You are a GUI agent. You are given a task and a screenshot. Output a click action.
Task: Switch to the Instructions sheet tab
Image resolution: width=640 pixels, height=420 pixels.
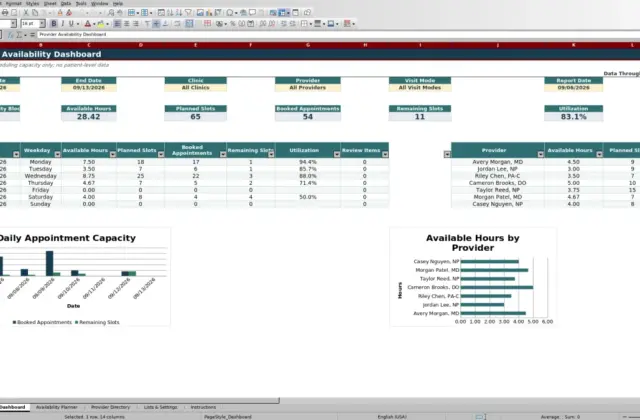point(203,407)
